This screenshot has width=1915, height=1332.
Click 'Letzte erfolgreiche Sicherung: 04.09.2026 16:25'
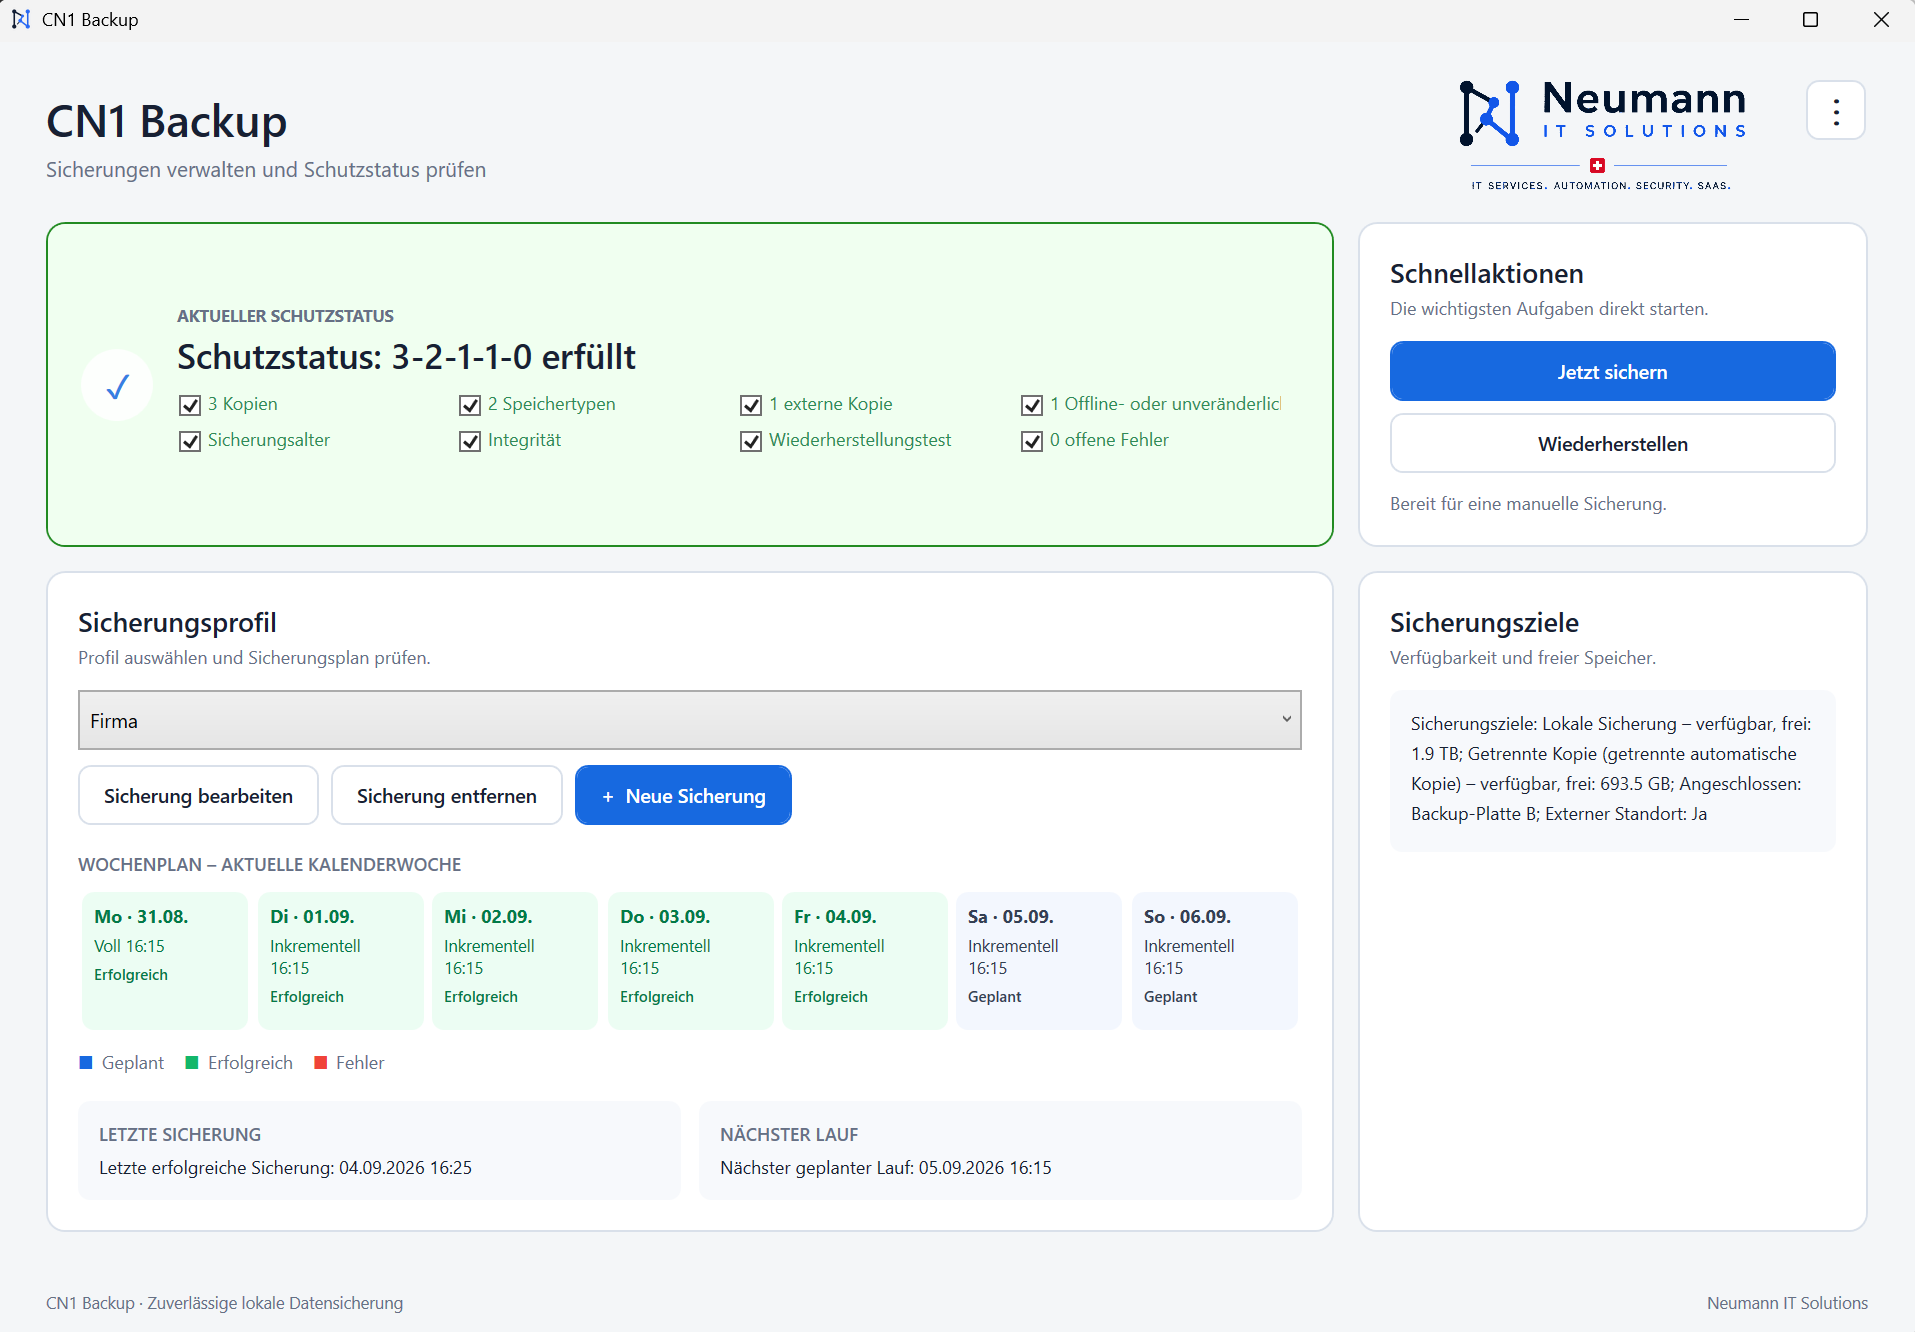coord(285,1168)
